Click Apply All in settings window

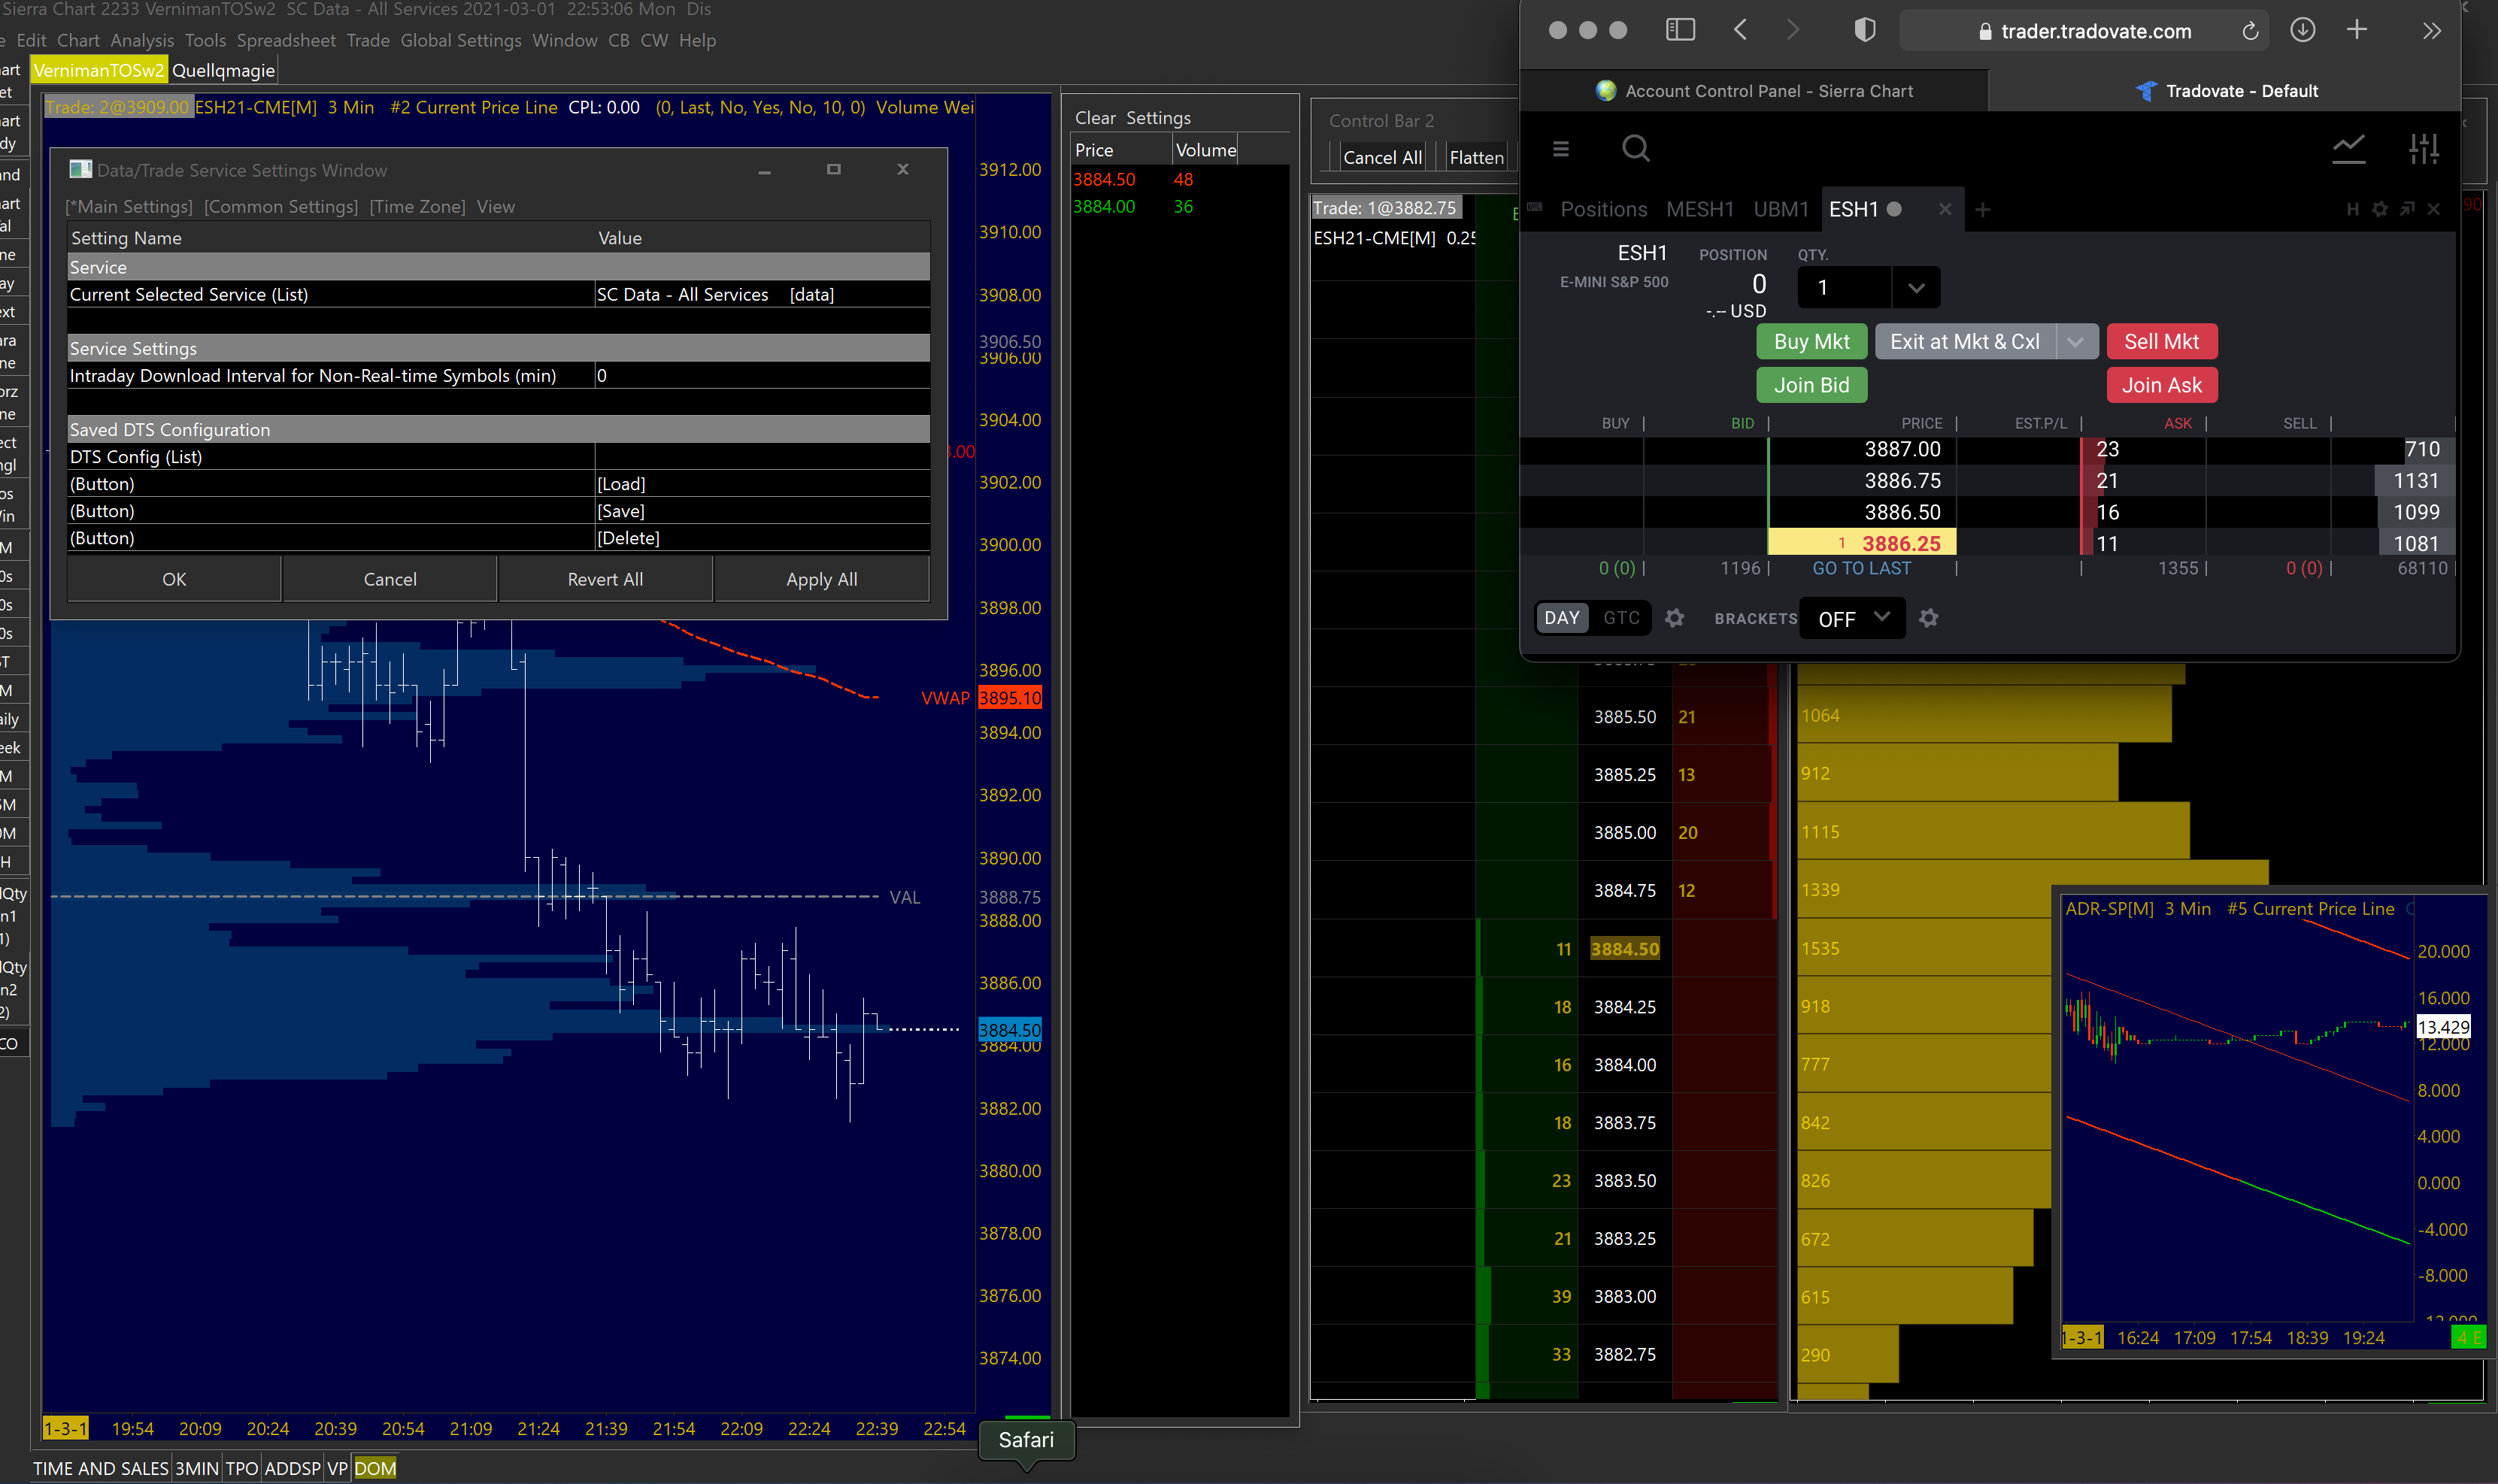(821, 579)
